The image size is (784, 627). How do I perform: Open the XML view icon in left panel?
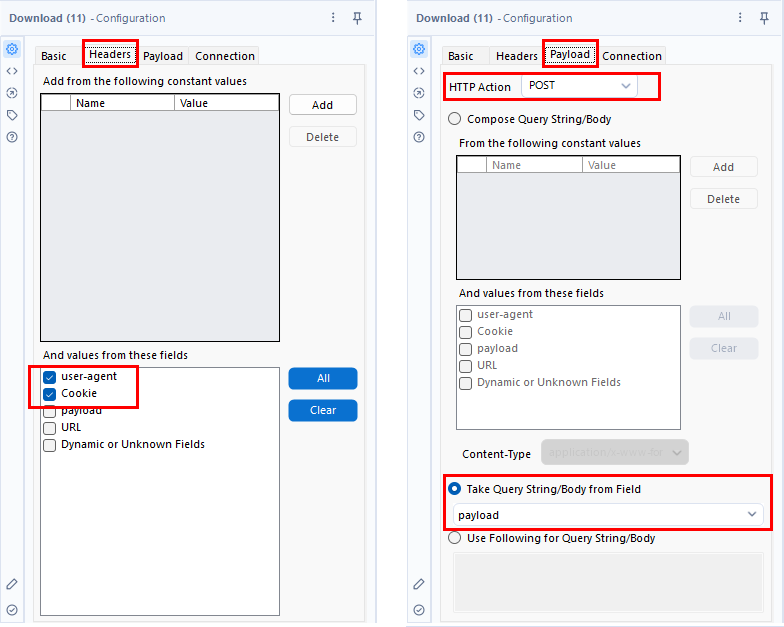[12, 71]
